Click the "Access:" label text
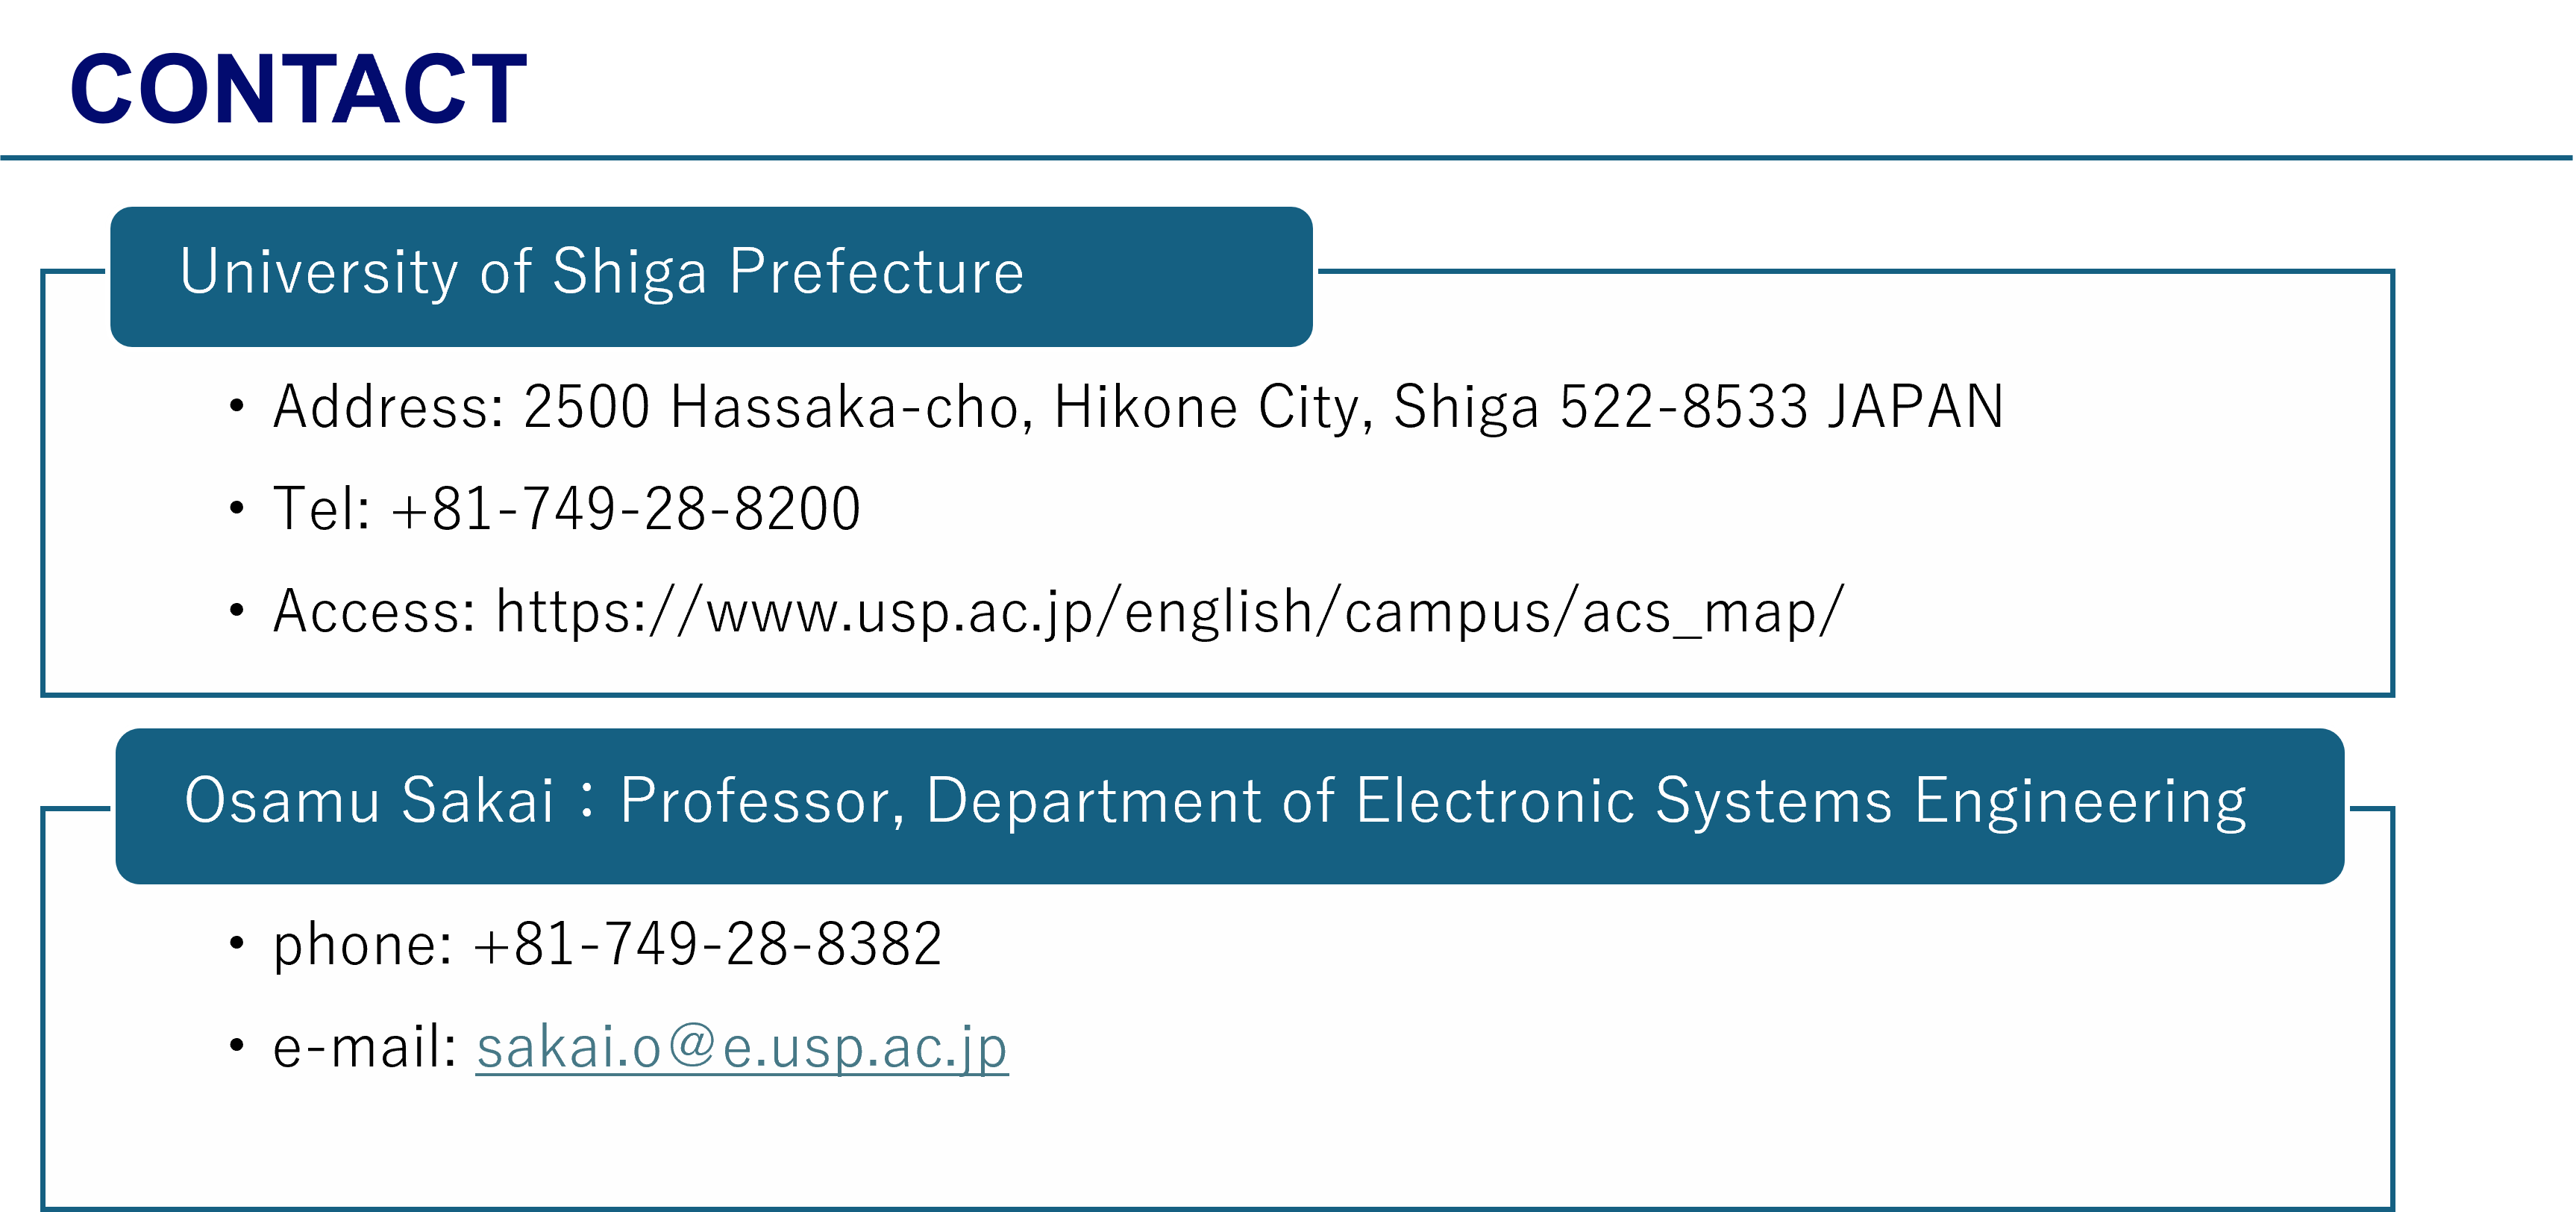Viewport: 2576px width, 1212px height. [x=374, y=611]
